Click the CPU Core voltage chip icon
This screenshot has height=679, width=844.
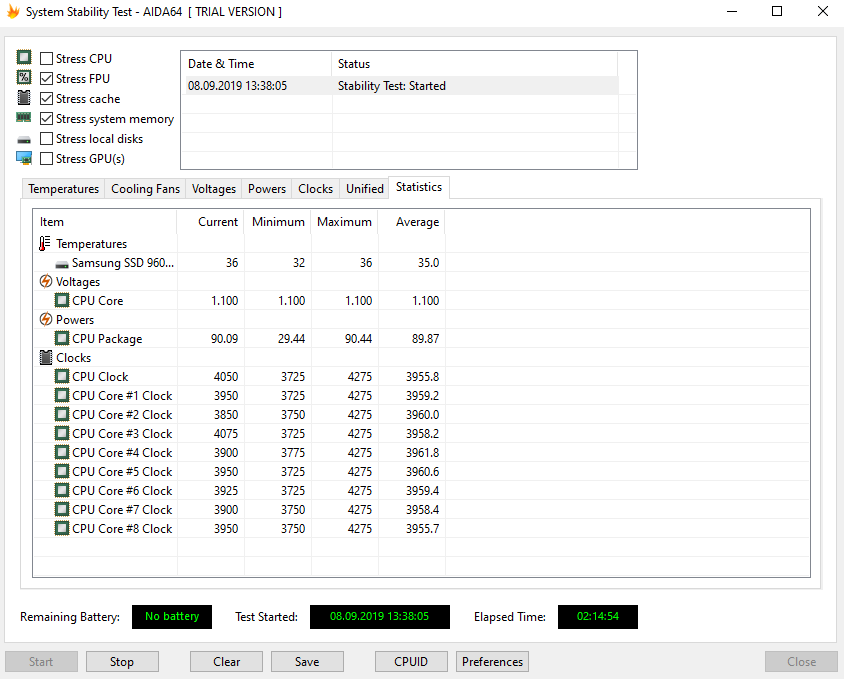(x=62, y=300)
